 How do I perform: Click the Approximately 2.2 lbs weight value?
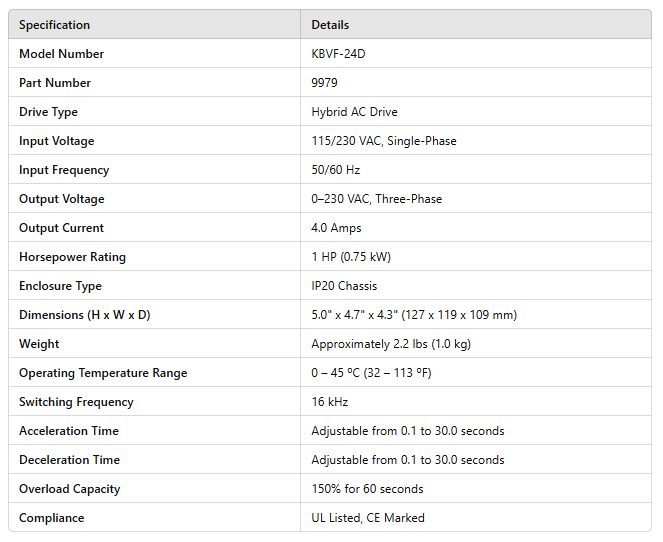pos(391,344)
